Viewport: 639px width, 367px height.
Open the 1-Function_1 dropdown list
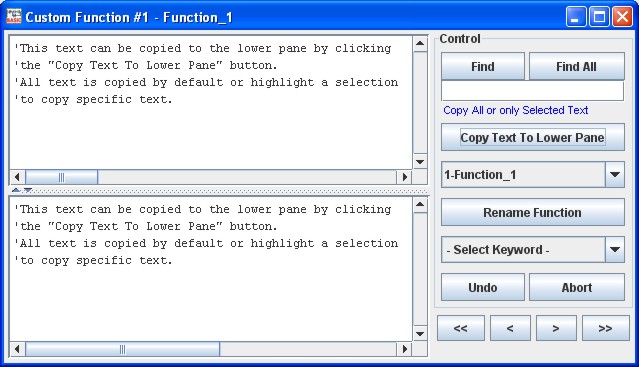(615, 175)
